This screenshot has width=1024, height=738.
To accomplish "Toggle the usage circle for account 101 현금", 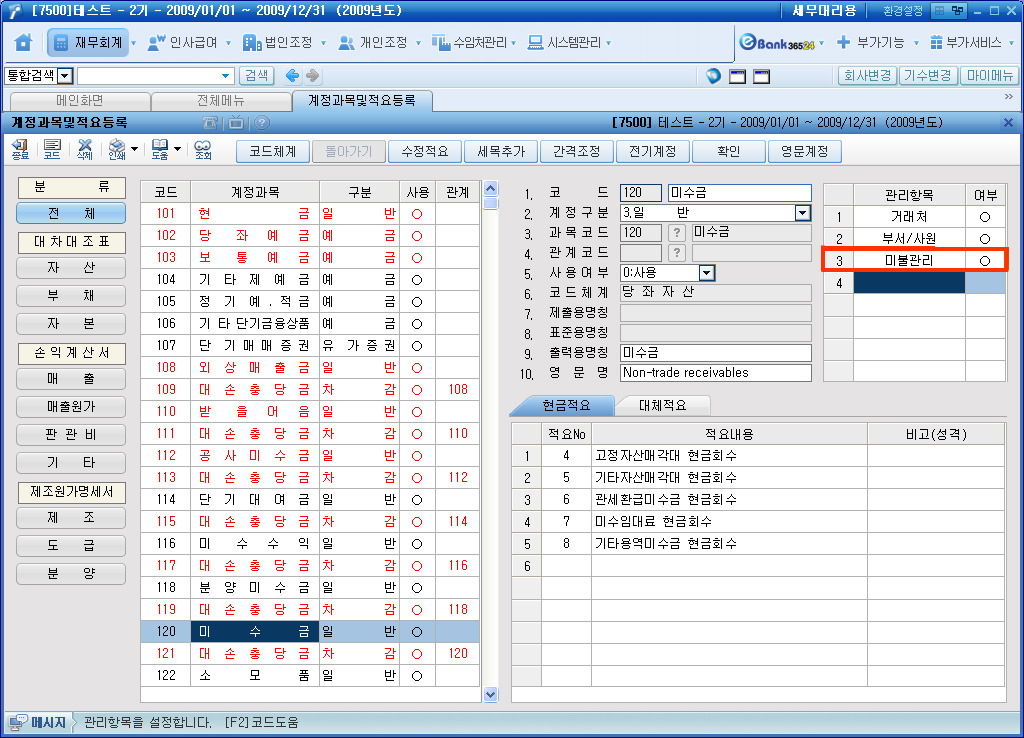I will tap(417, 214).
